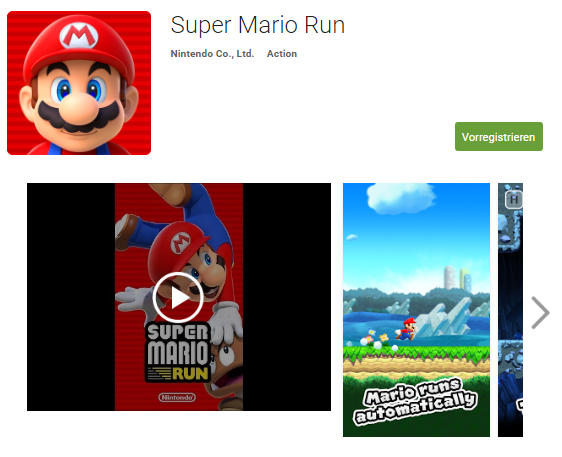Click the right black bar of the trailer

coord(287,297)
